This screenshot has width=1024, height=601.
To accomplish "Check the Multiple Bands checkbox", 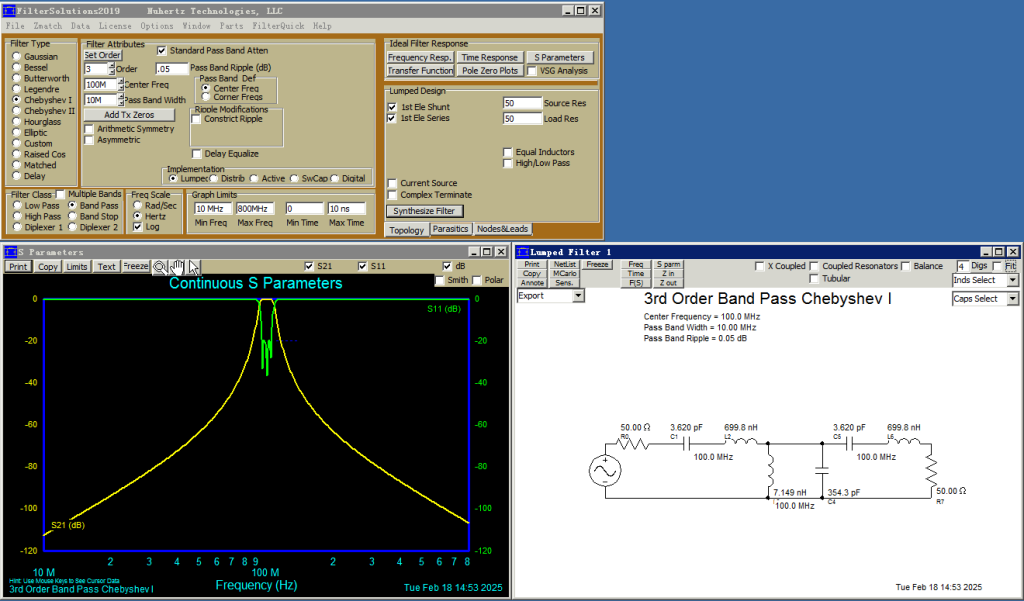I will (60, 195).
